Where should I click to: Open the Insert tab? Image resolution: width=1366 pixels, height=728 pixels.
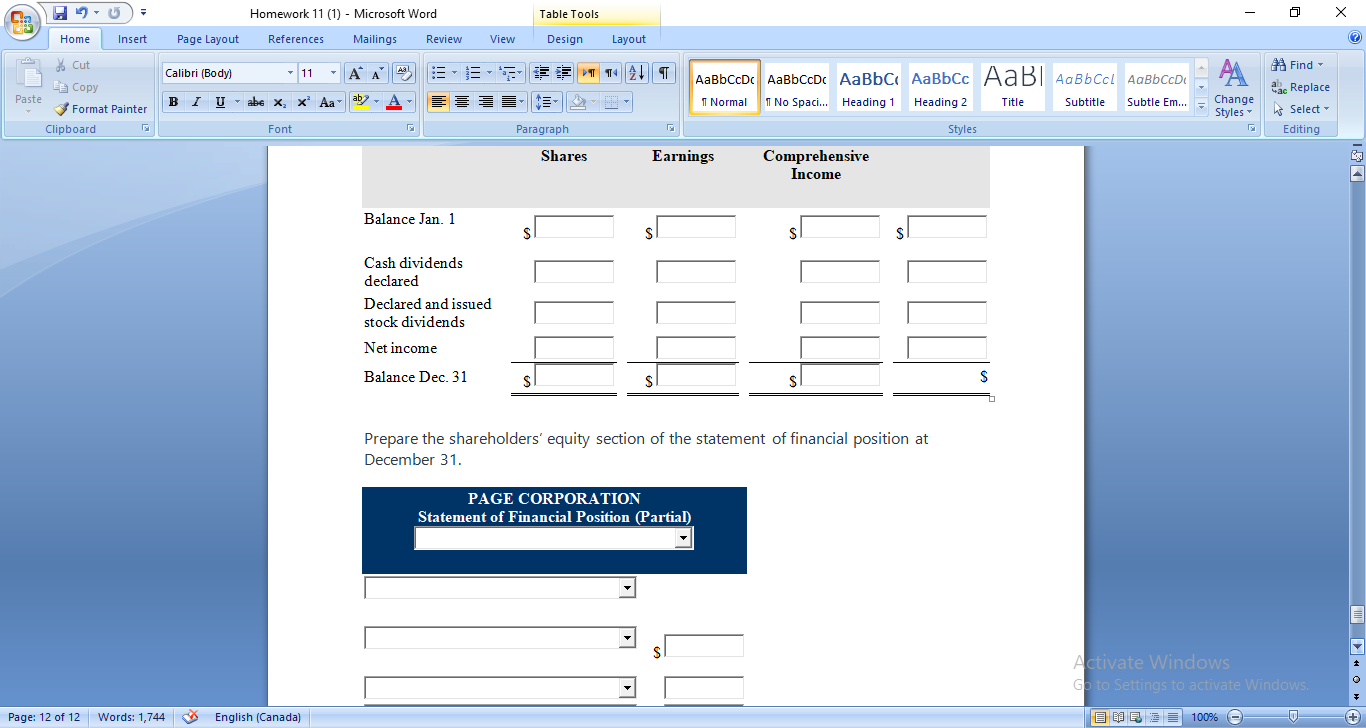coord(132,39)
